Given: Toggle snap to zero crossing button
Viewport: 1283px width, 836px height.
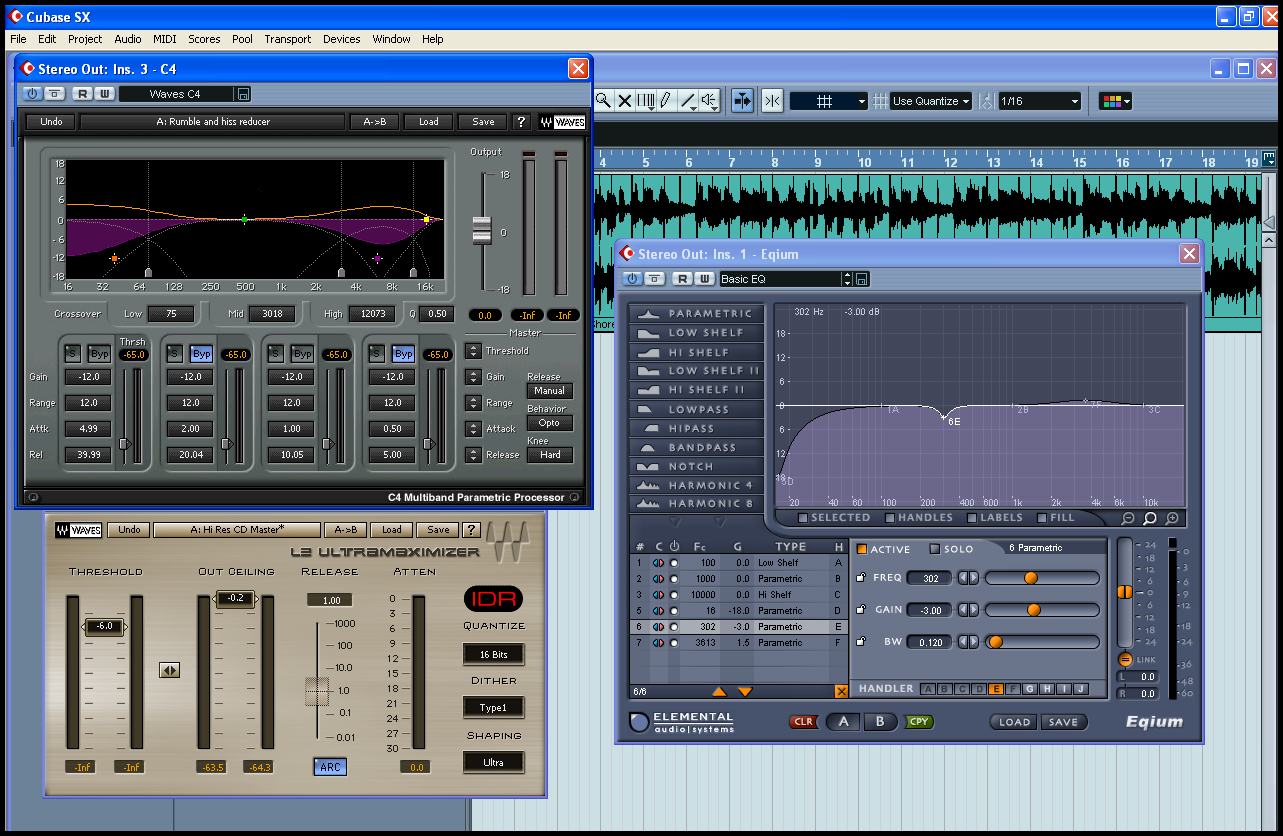Looking at the screenshot, I should 772,101.
